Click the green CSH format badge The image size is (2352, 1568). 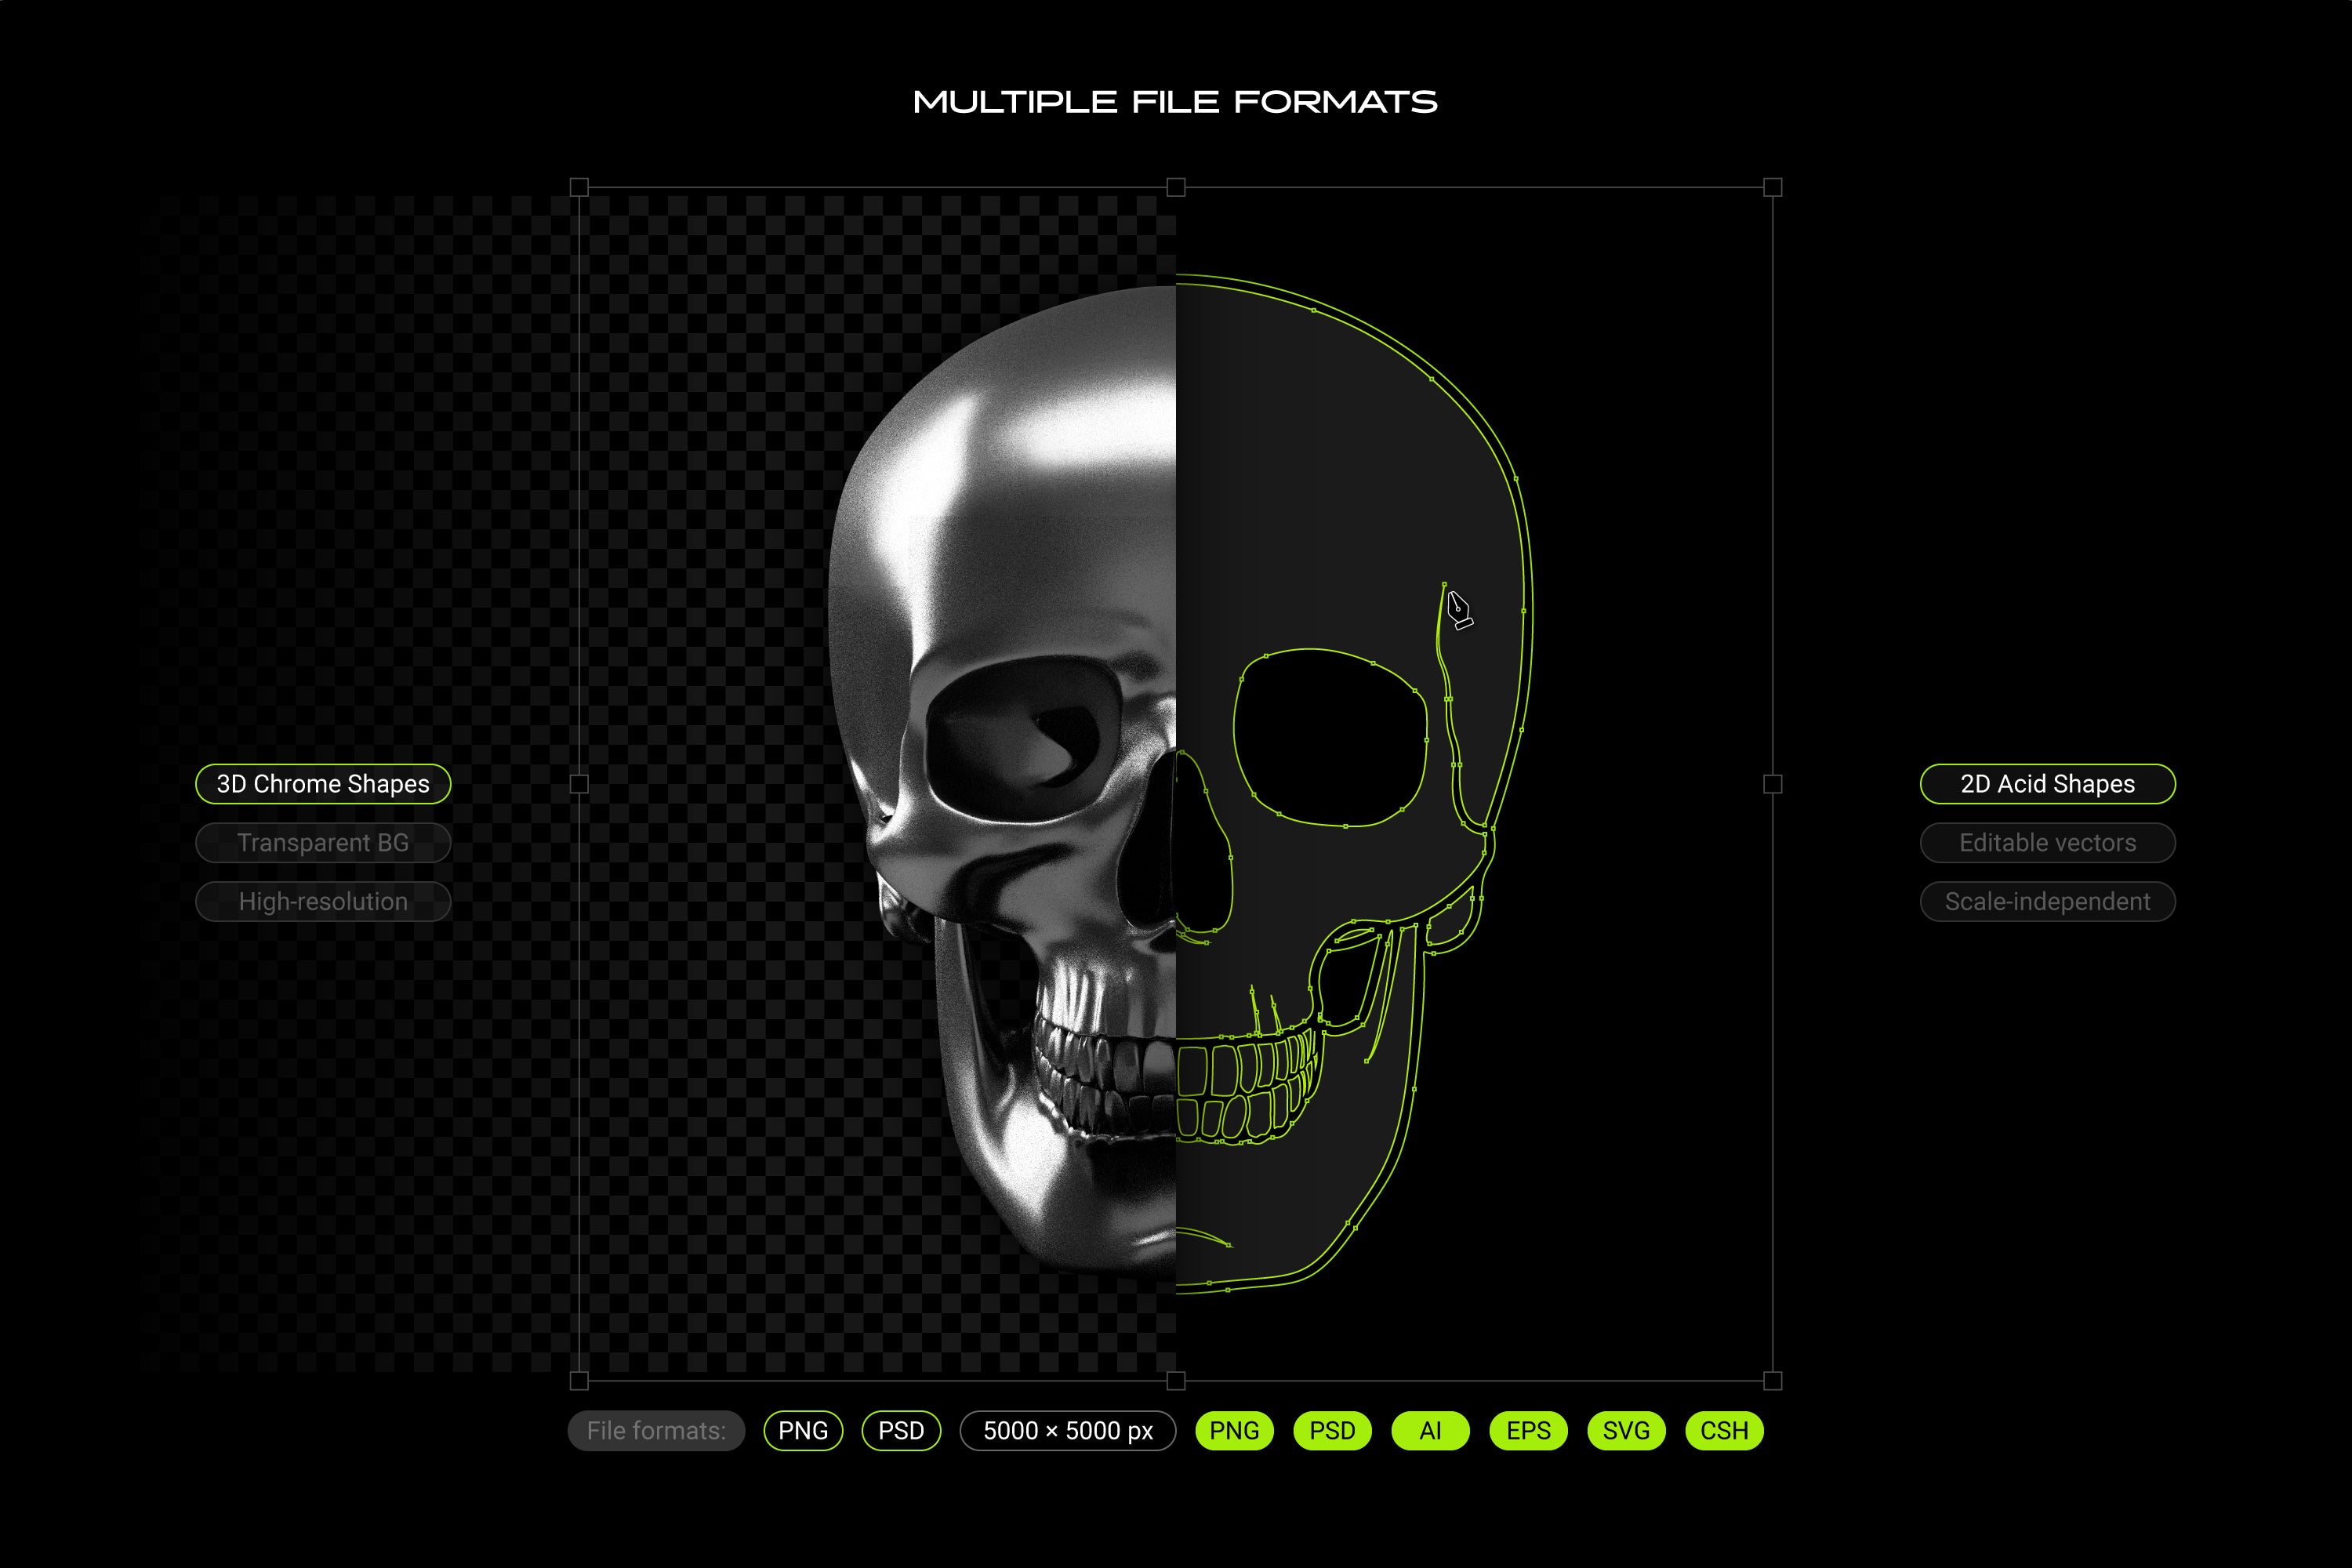(x=1724, y=1431)
